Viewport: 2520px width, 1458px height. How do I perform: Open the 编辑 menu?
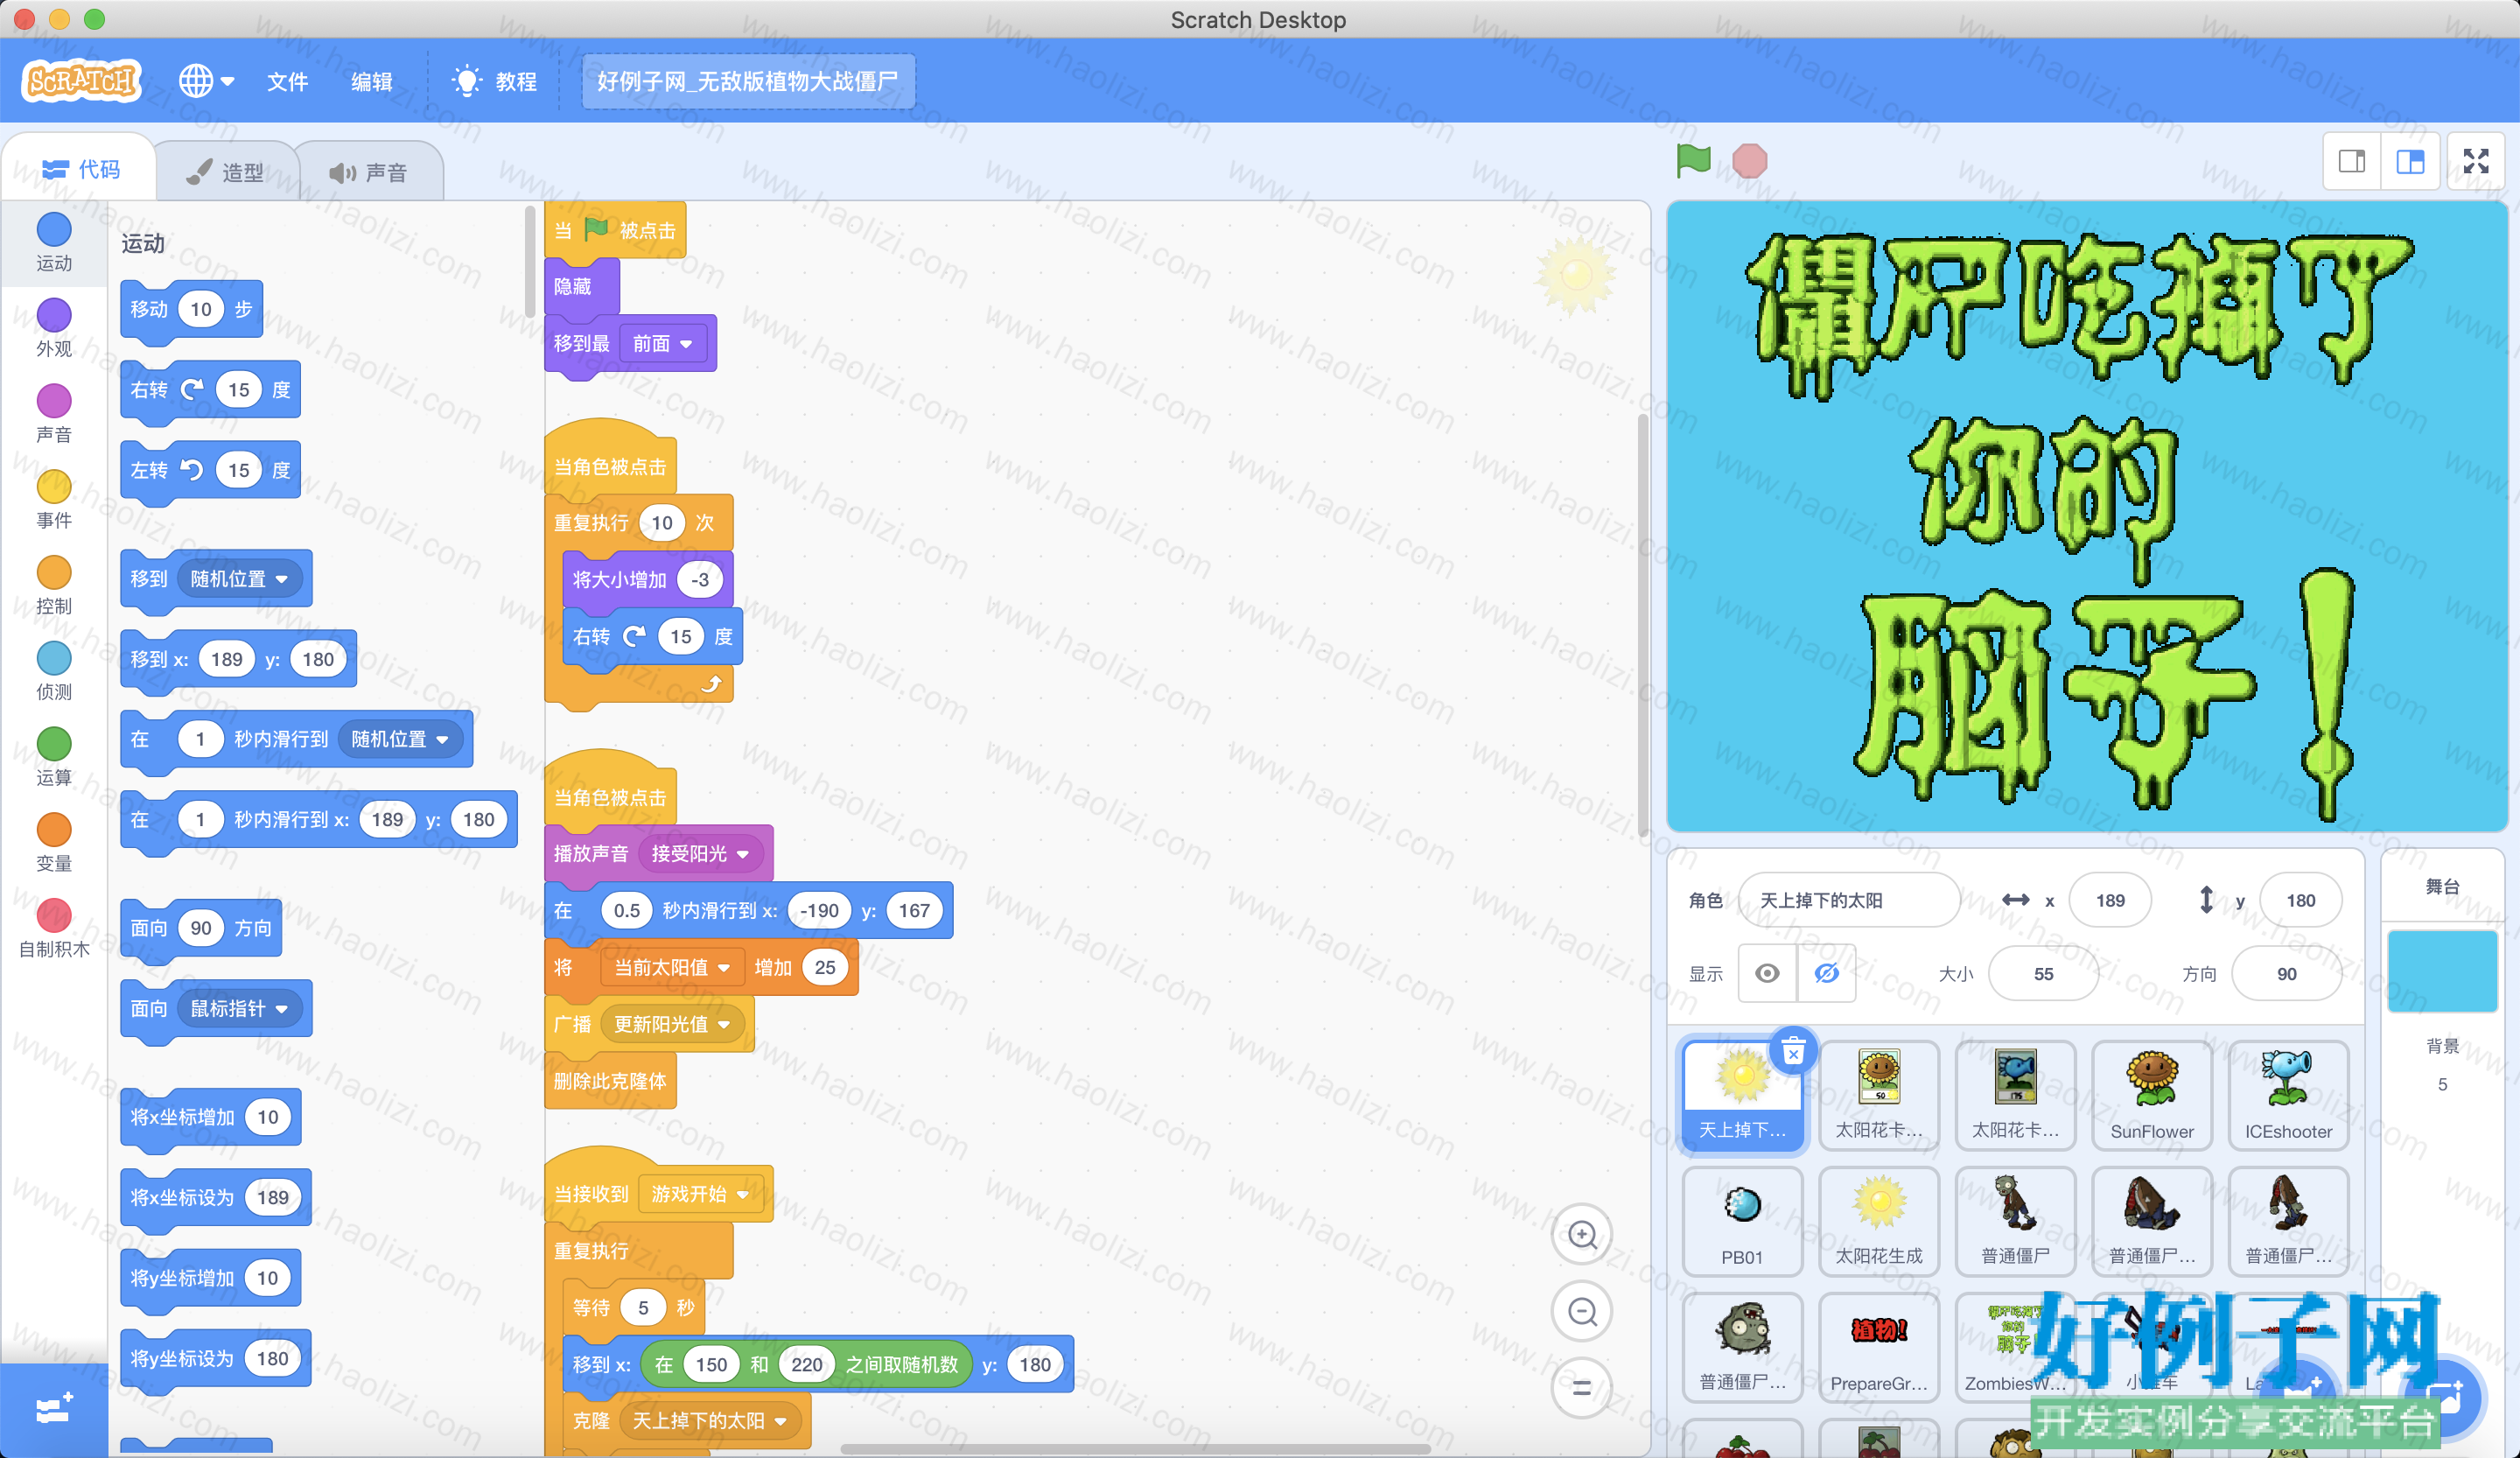point(371,82)
